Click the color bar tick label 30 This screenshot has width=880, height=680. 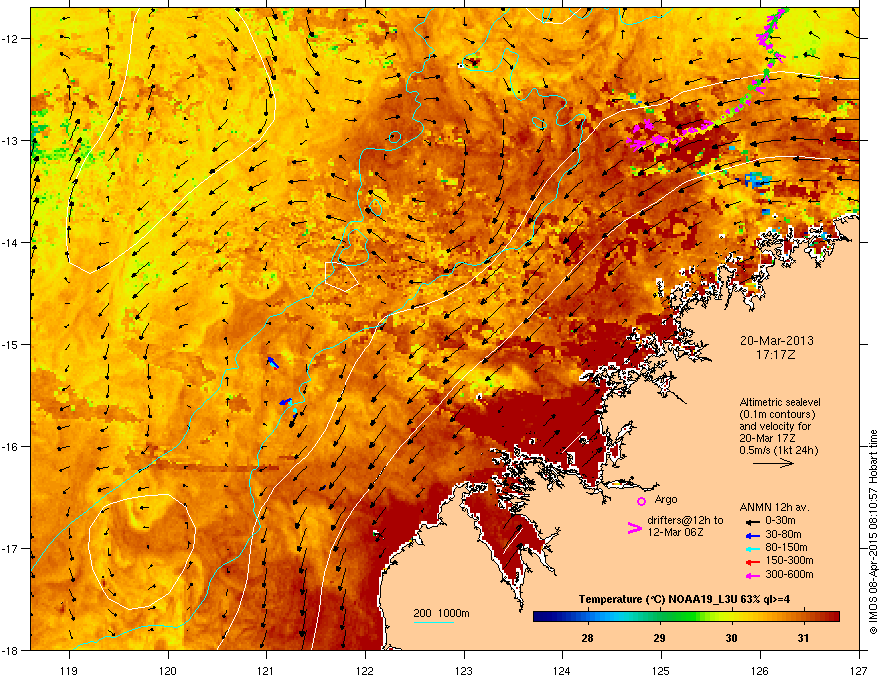pyautogui.click(x=731, y=638)
